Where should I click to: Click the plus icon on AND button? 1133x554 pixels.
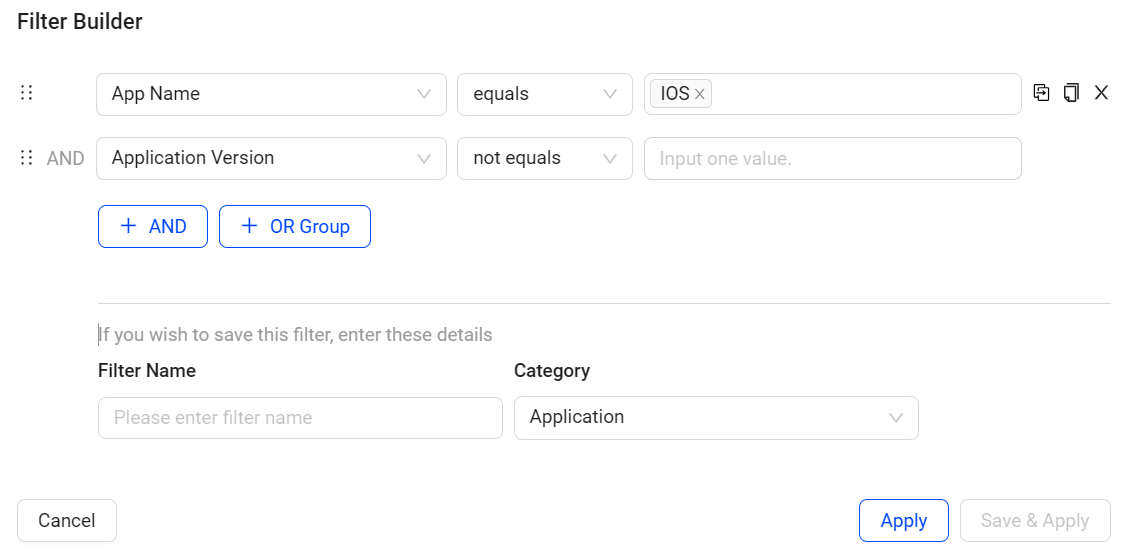(128, 226)
